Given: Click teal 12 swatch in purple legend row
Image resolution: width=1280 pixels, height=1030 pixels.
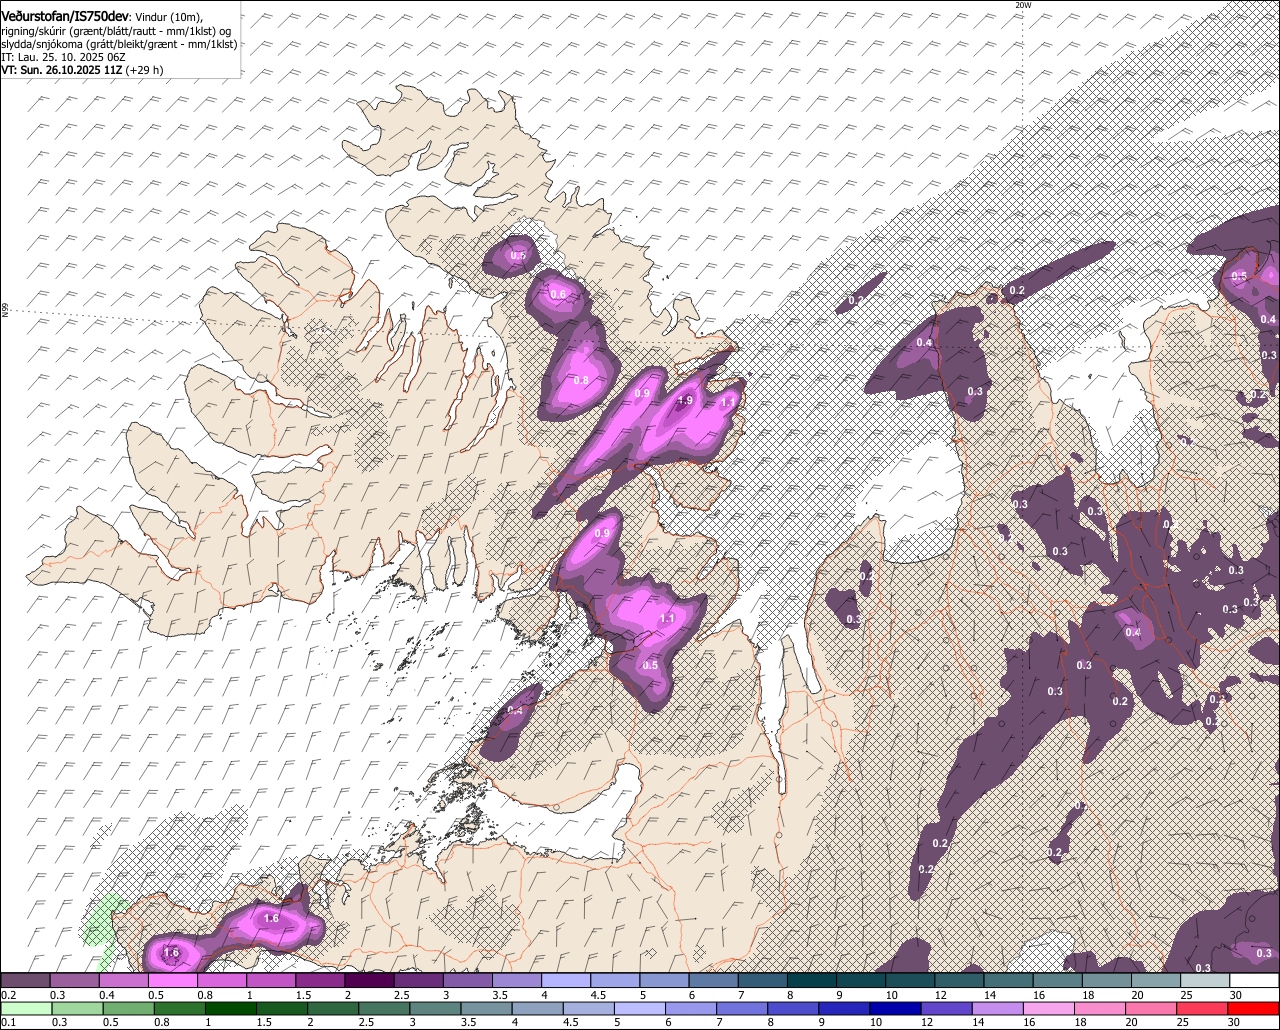Looking at the screenshot, I should coord(960,980).
